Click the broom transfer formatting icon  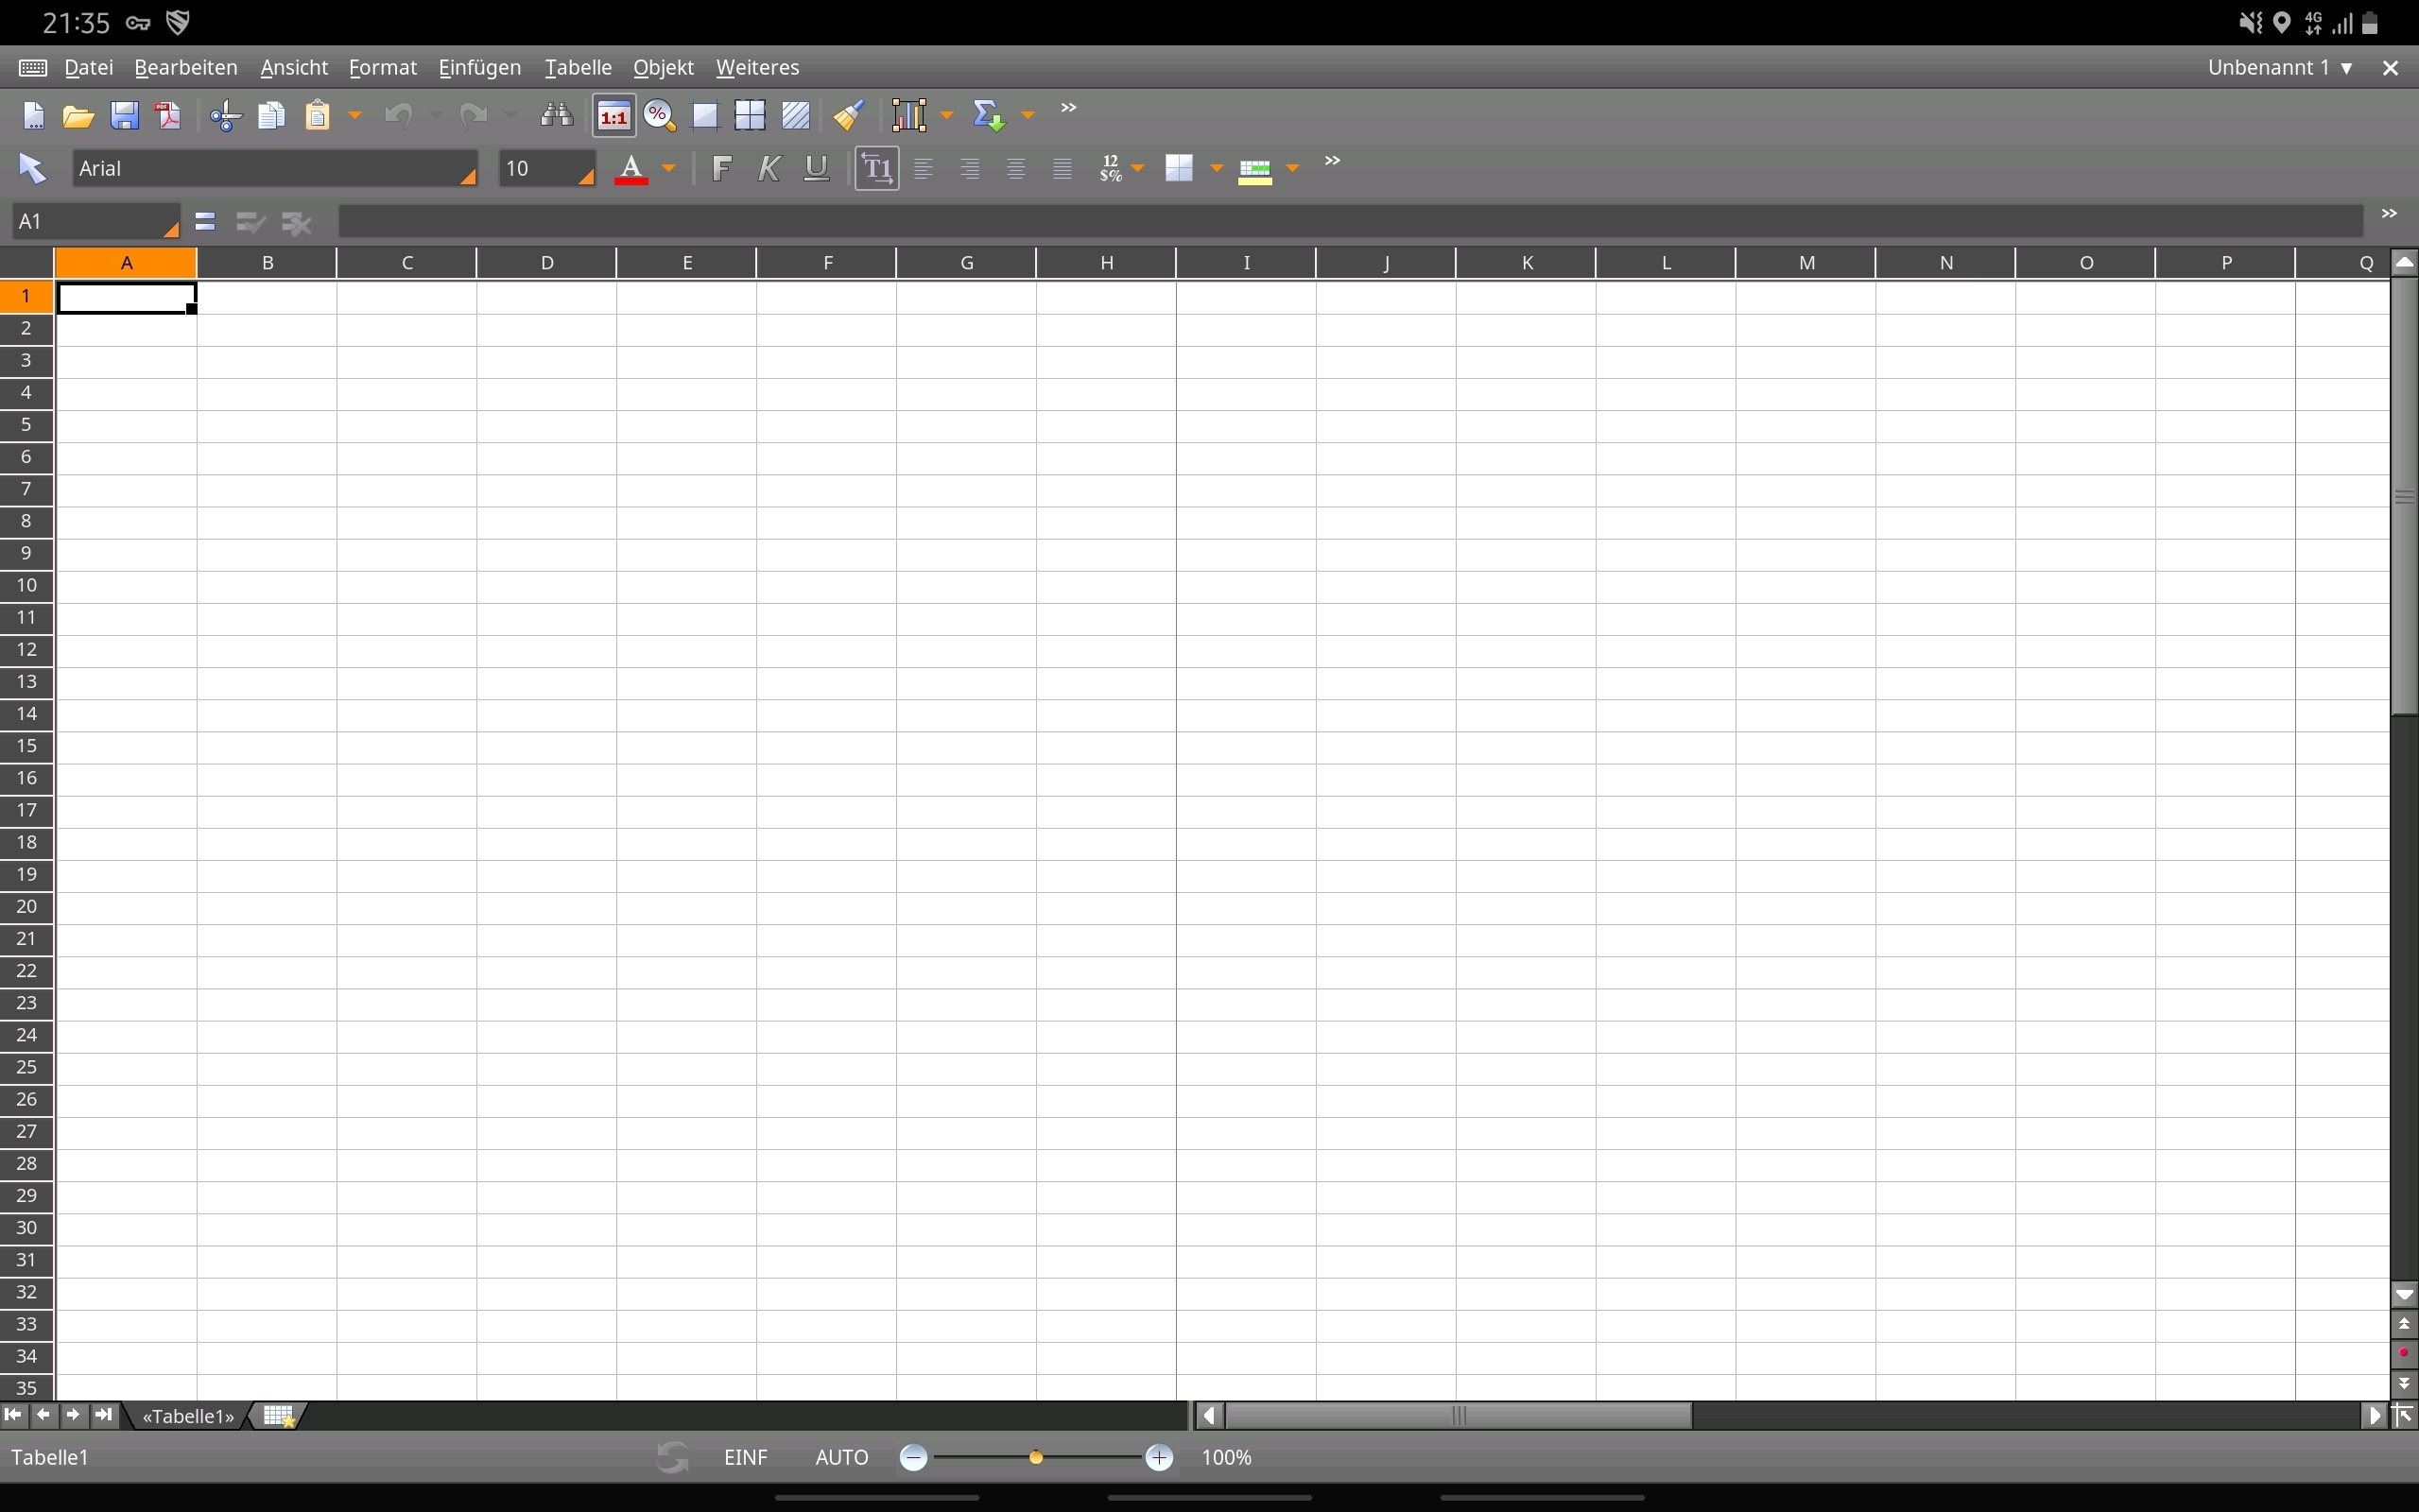849,116
